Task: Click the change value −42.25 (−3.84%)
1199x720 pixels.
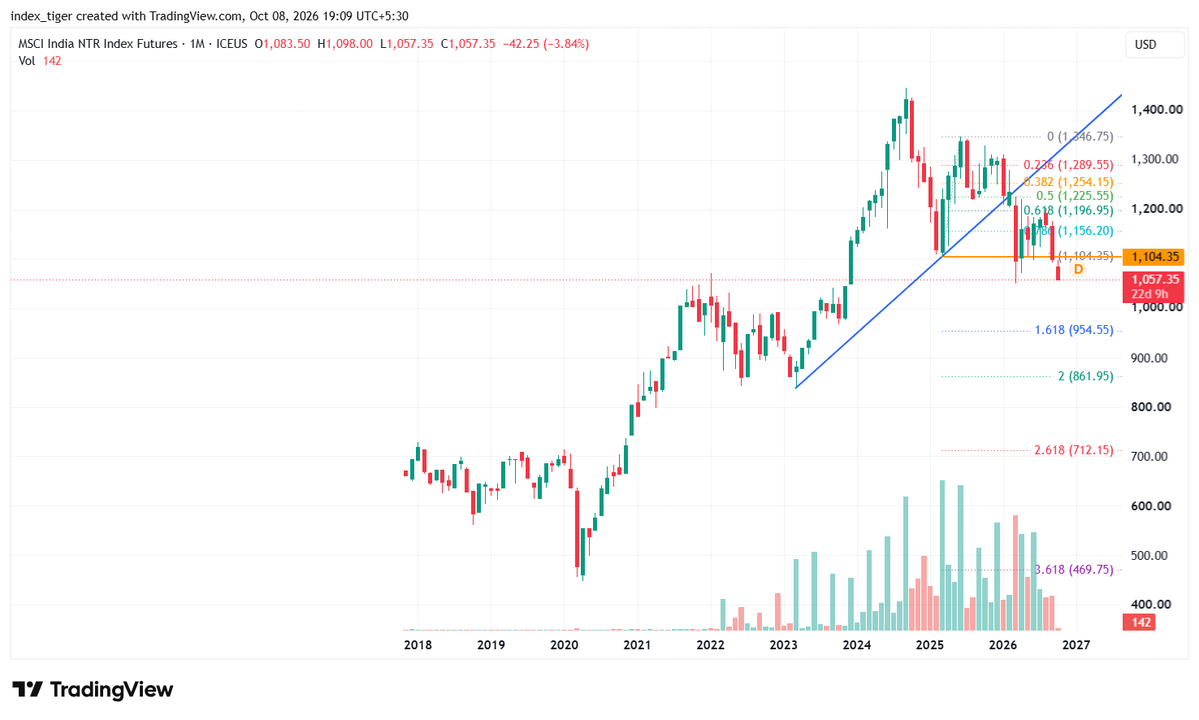Action: click(x=545, y=44)
